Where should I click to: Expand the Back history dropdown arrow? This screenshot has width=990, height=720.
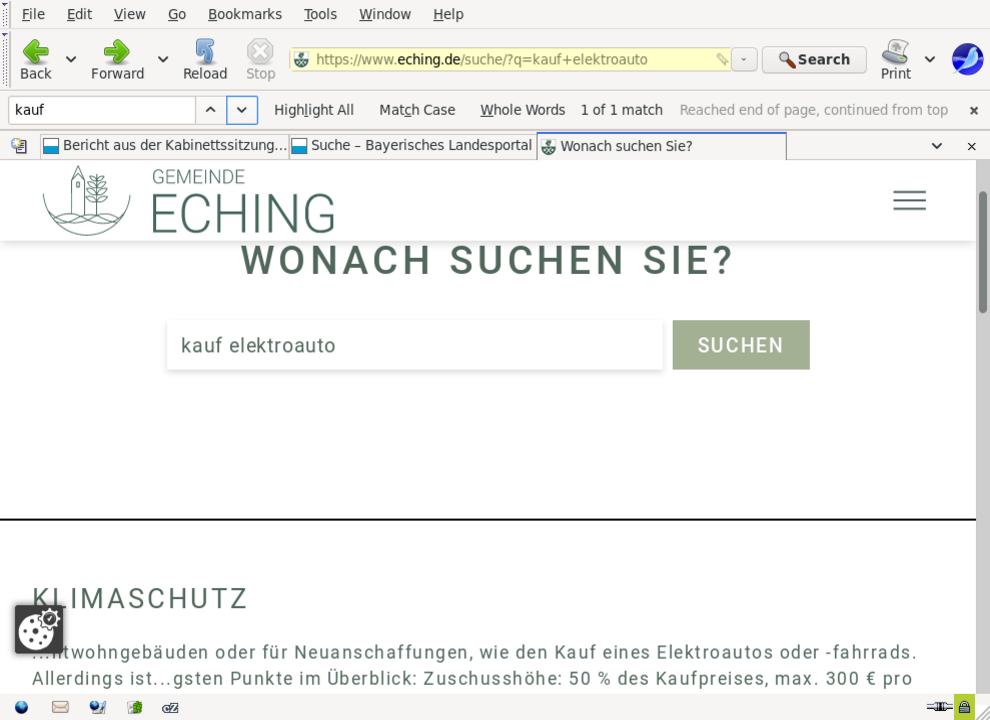(x=71, y=60)
